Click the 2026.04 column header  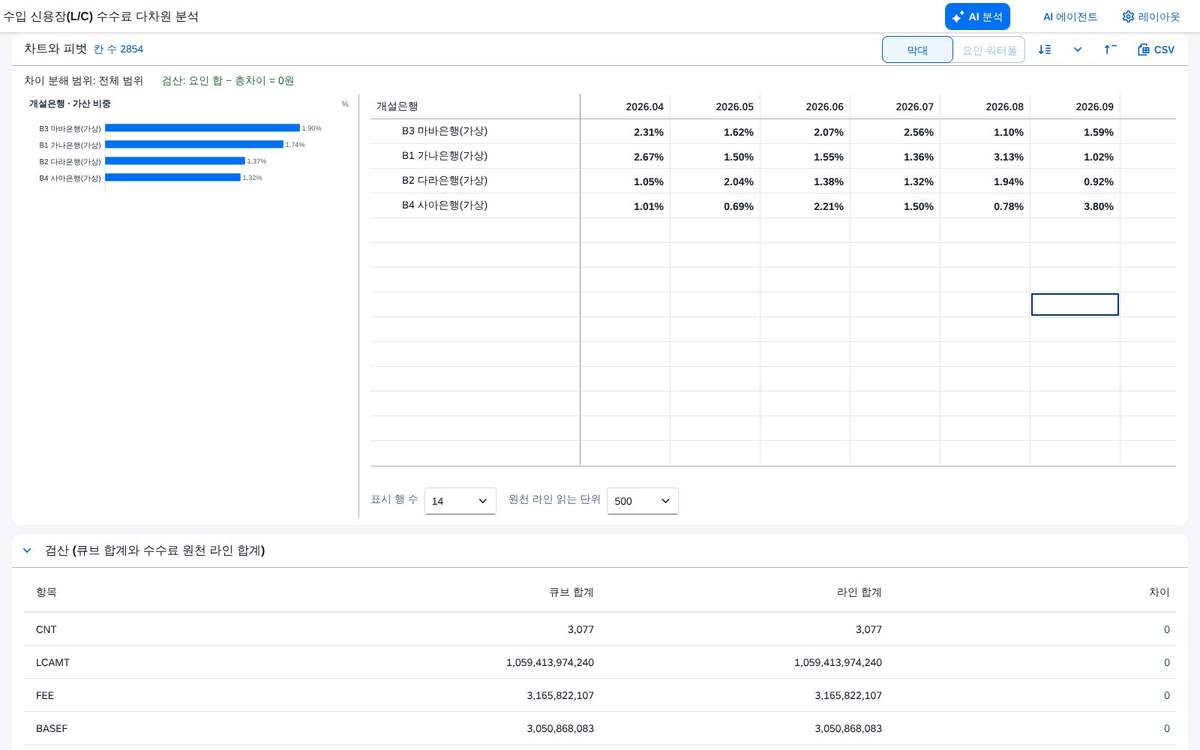625,107
